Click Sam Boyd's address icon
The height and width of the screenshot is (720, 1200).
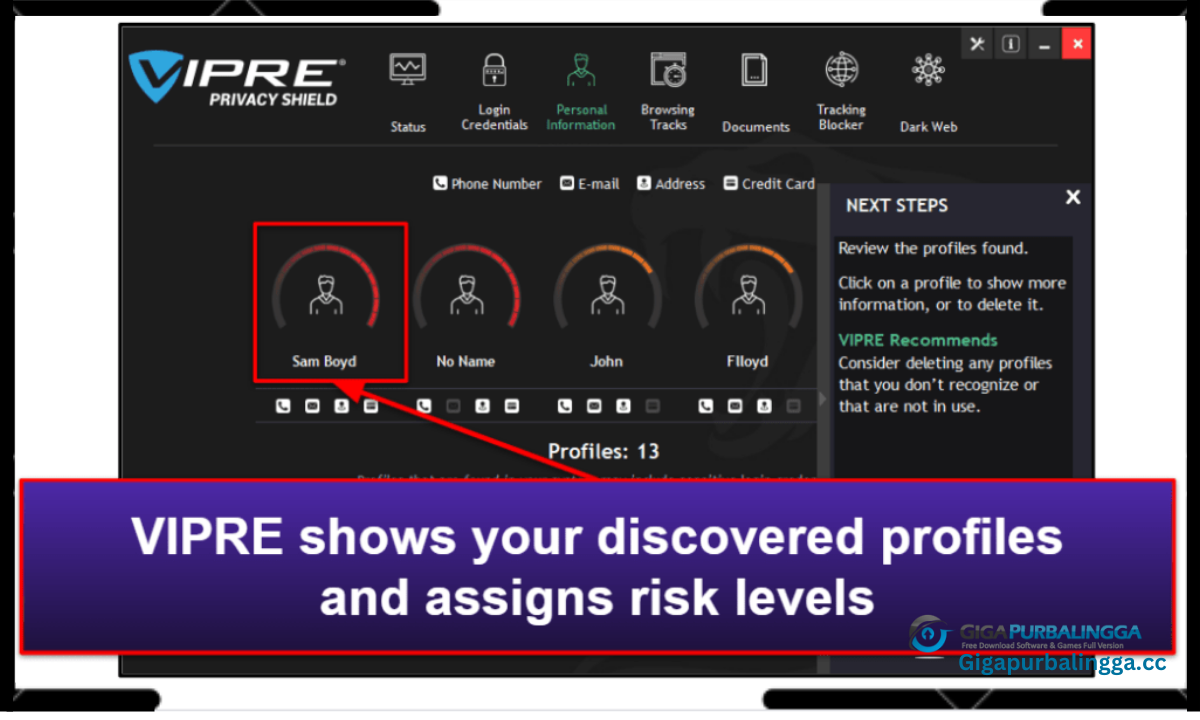pyautogui.click(x=341, y=406)
